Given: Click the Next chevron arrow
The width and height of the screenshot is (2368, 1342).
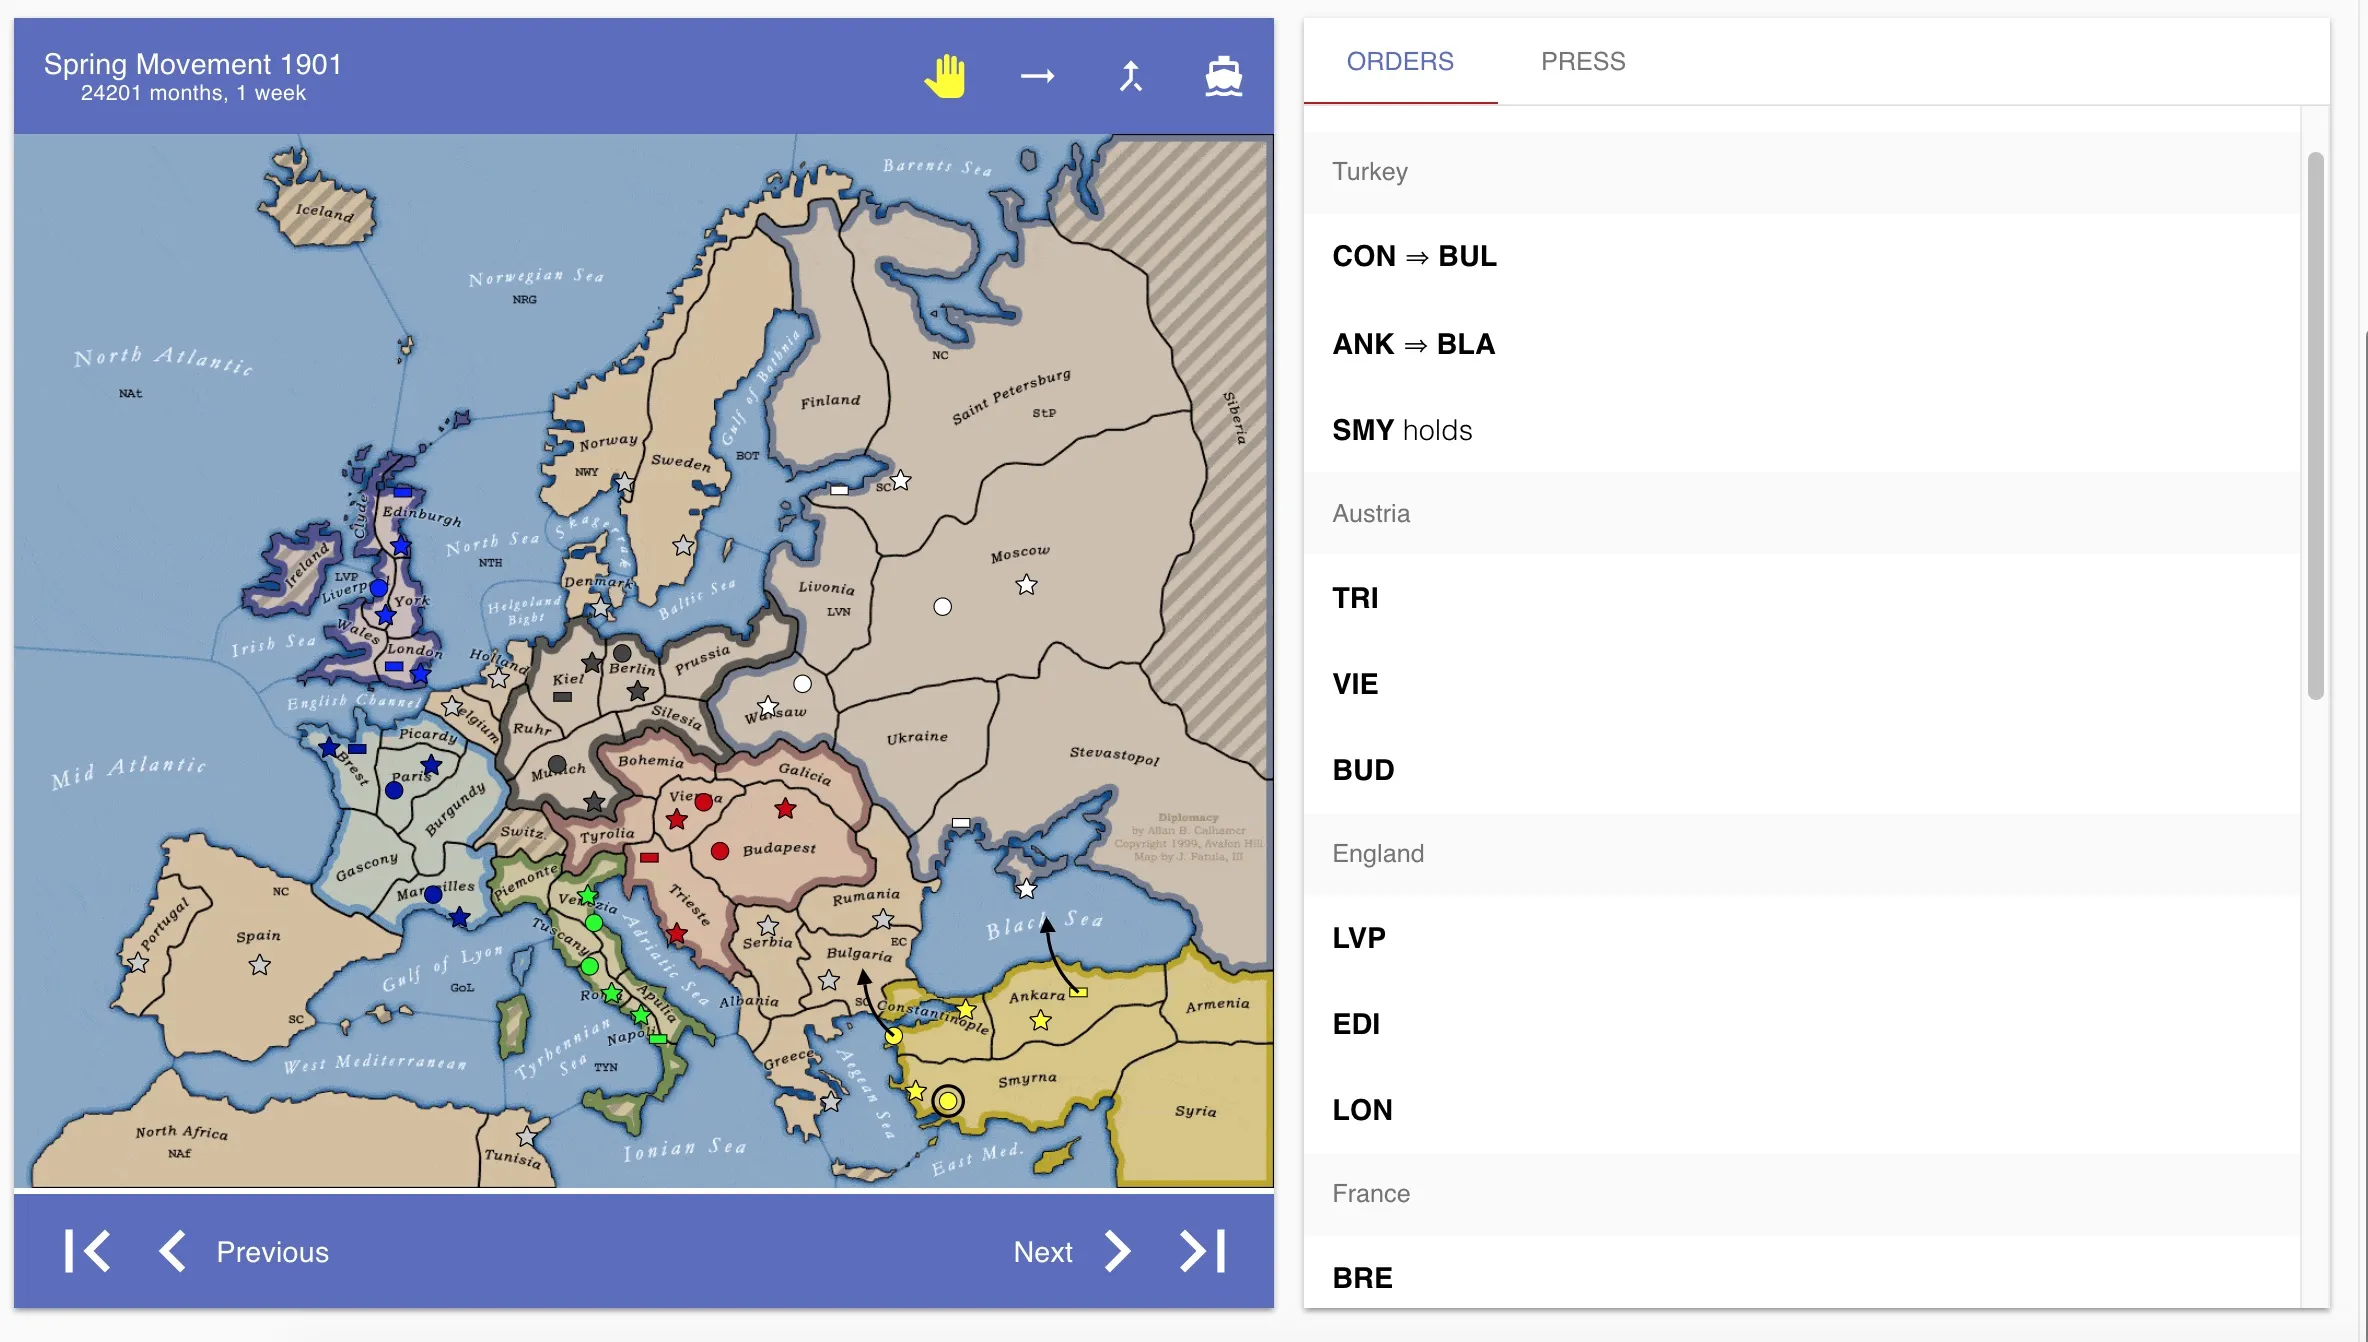Looking at the screenshot, I should [x=1117, y=1251].
